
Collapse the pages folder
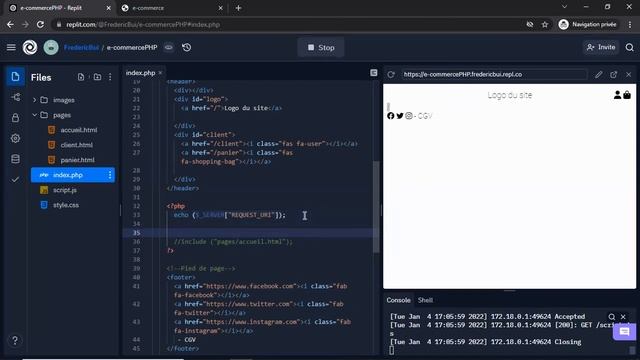(x=34, y=115)
